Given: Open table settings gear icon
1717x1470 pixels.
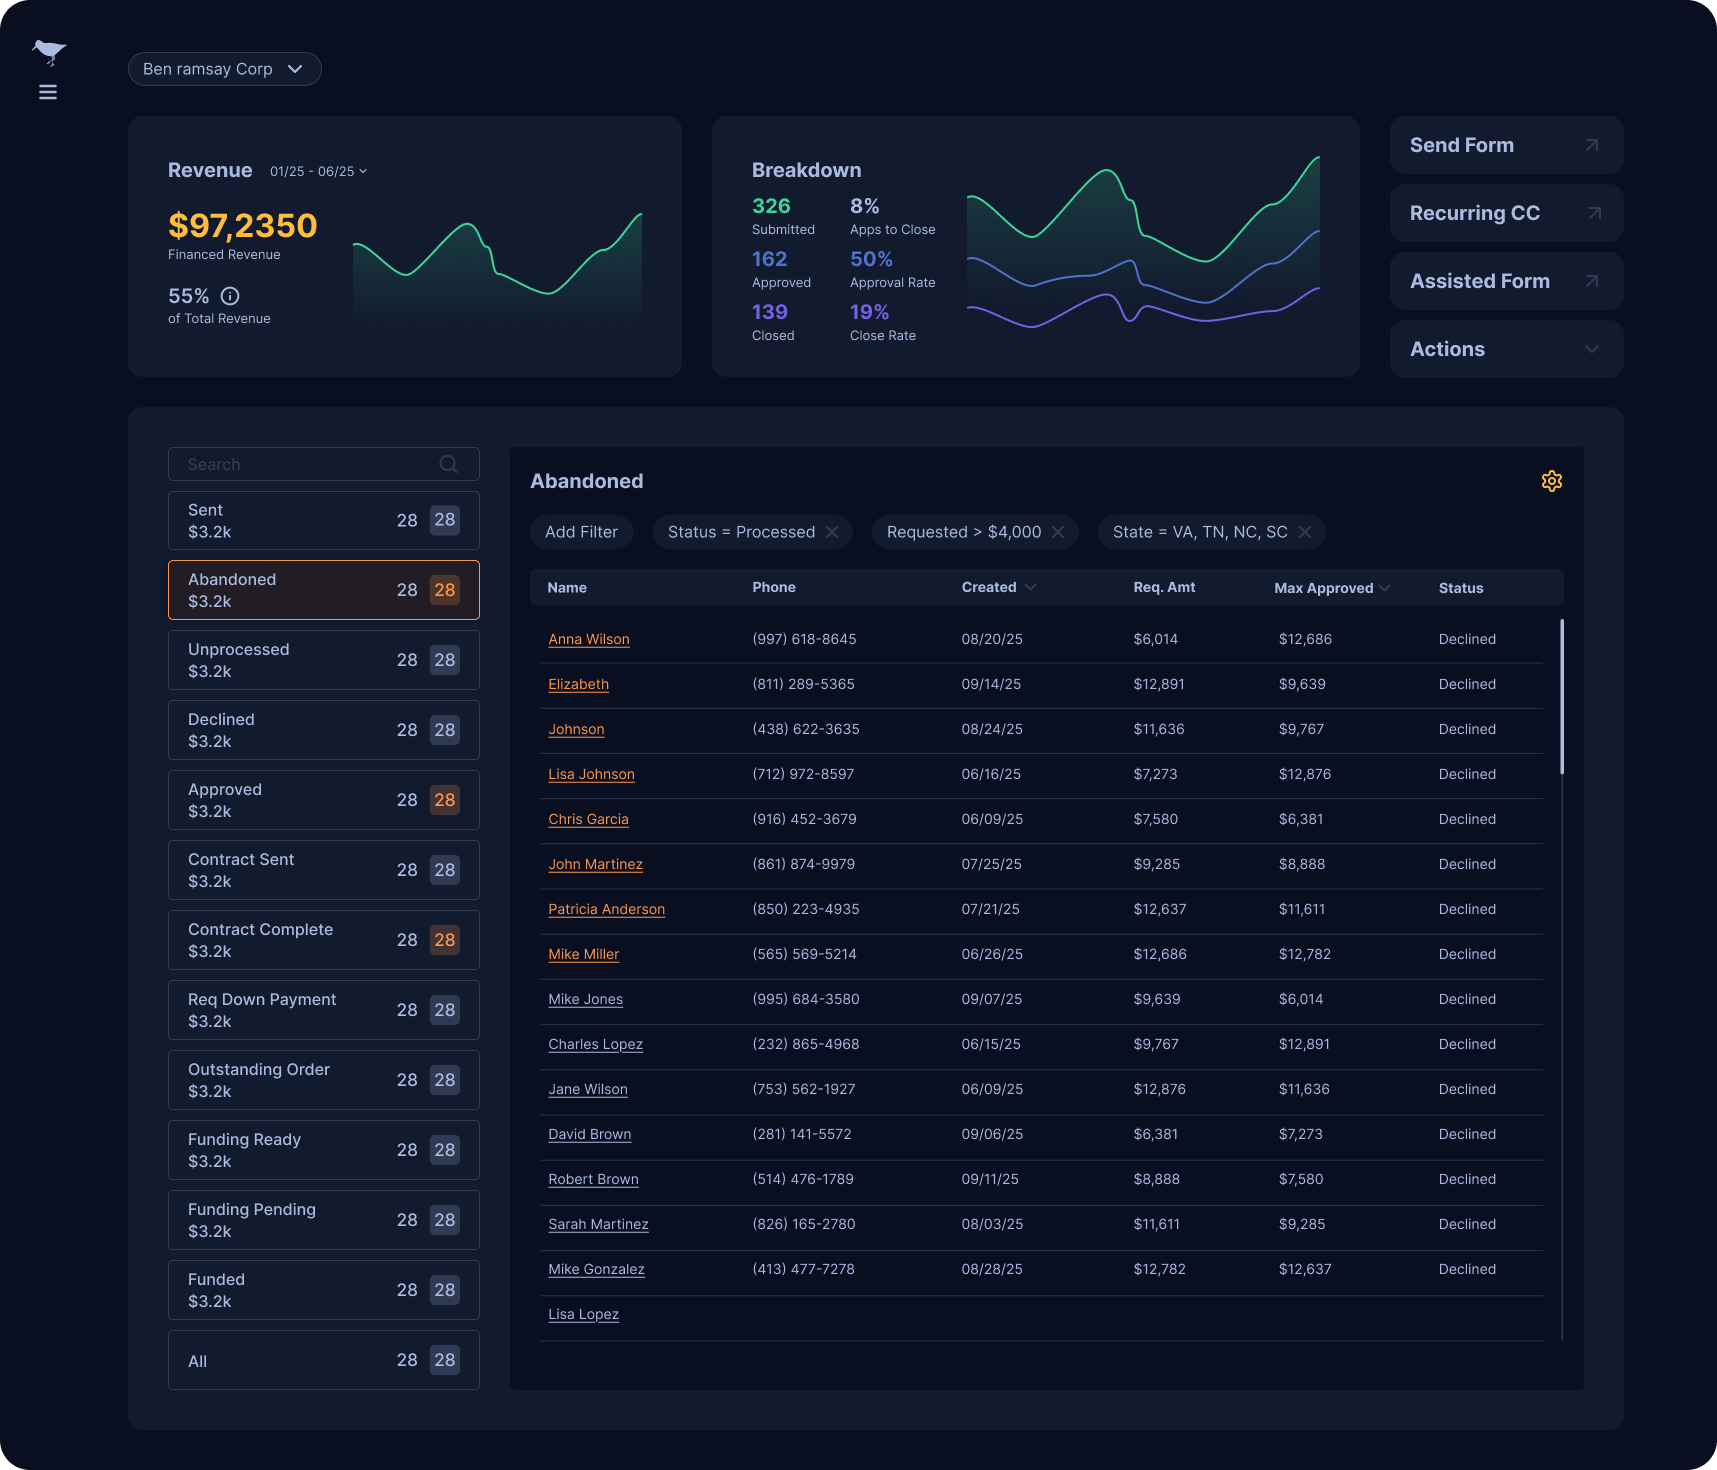Looking at the screenshot, I should [x=1552, y=481].
